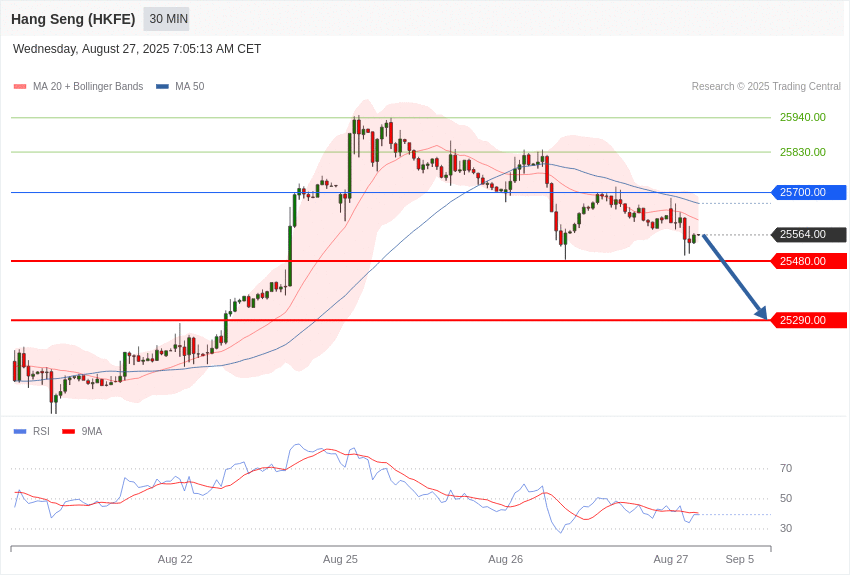Click the 9MA legend label
850x576 pixels.
tap(92, 431)
